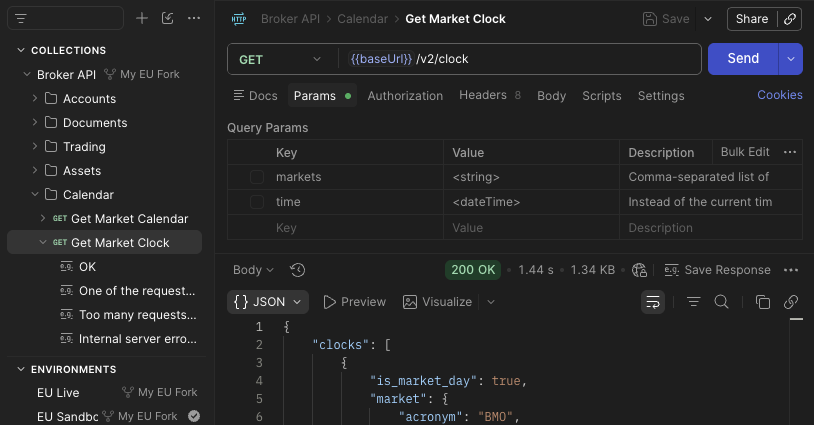This screenshot has width=814, height=425.
Task: Click the plus icon to create new
Action: pyautogui.click(x=142, y=18)
